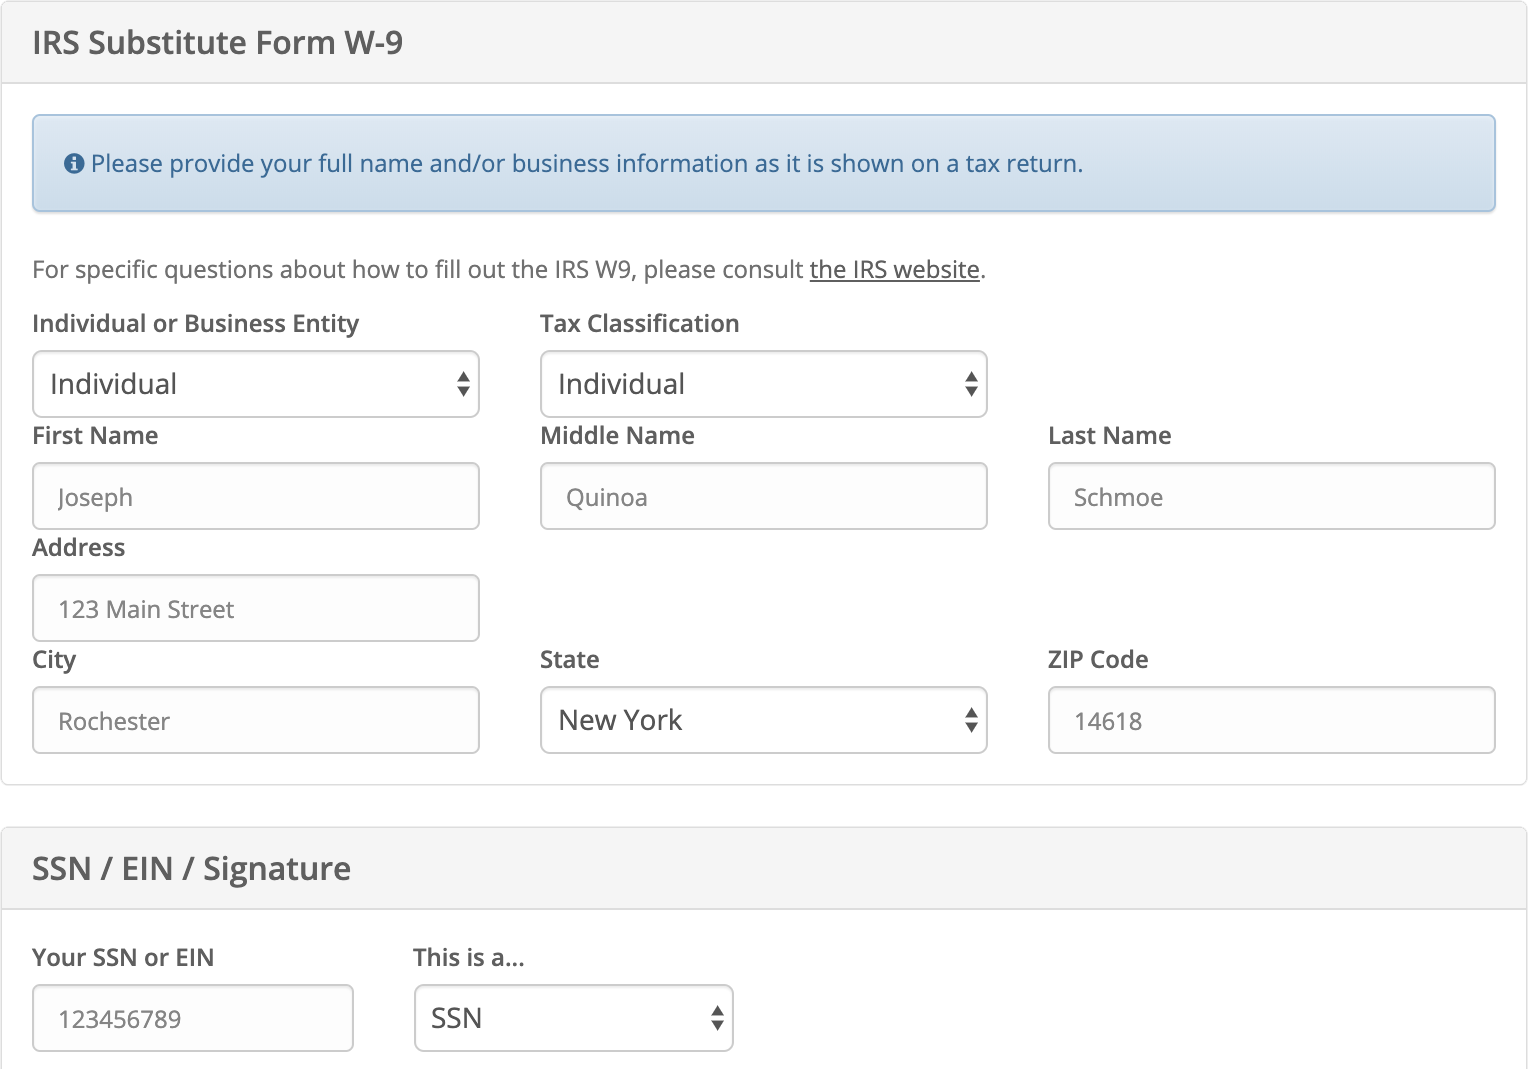Click the 'IRS Substitute Form W-9' heading

coord(218,43)
